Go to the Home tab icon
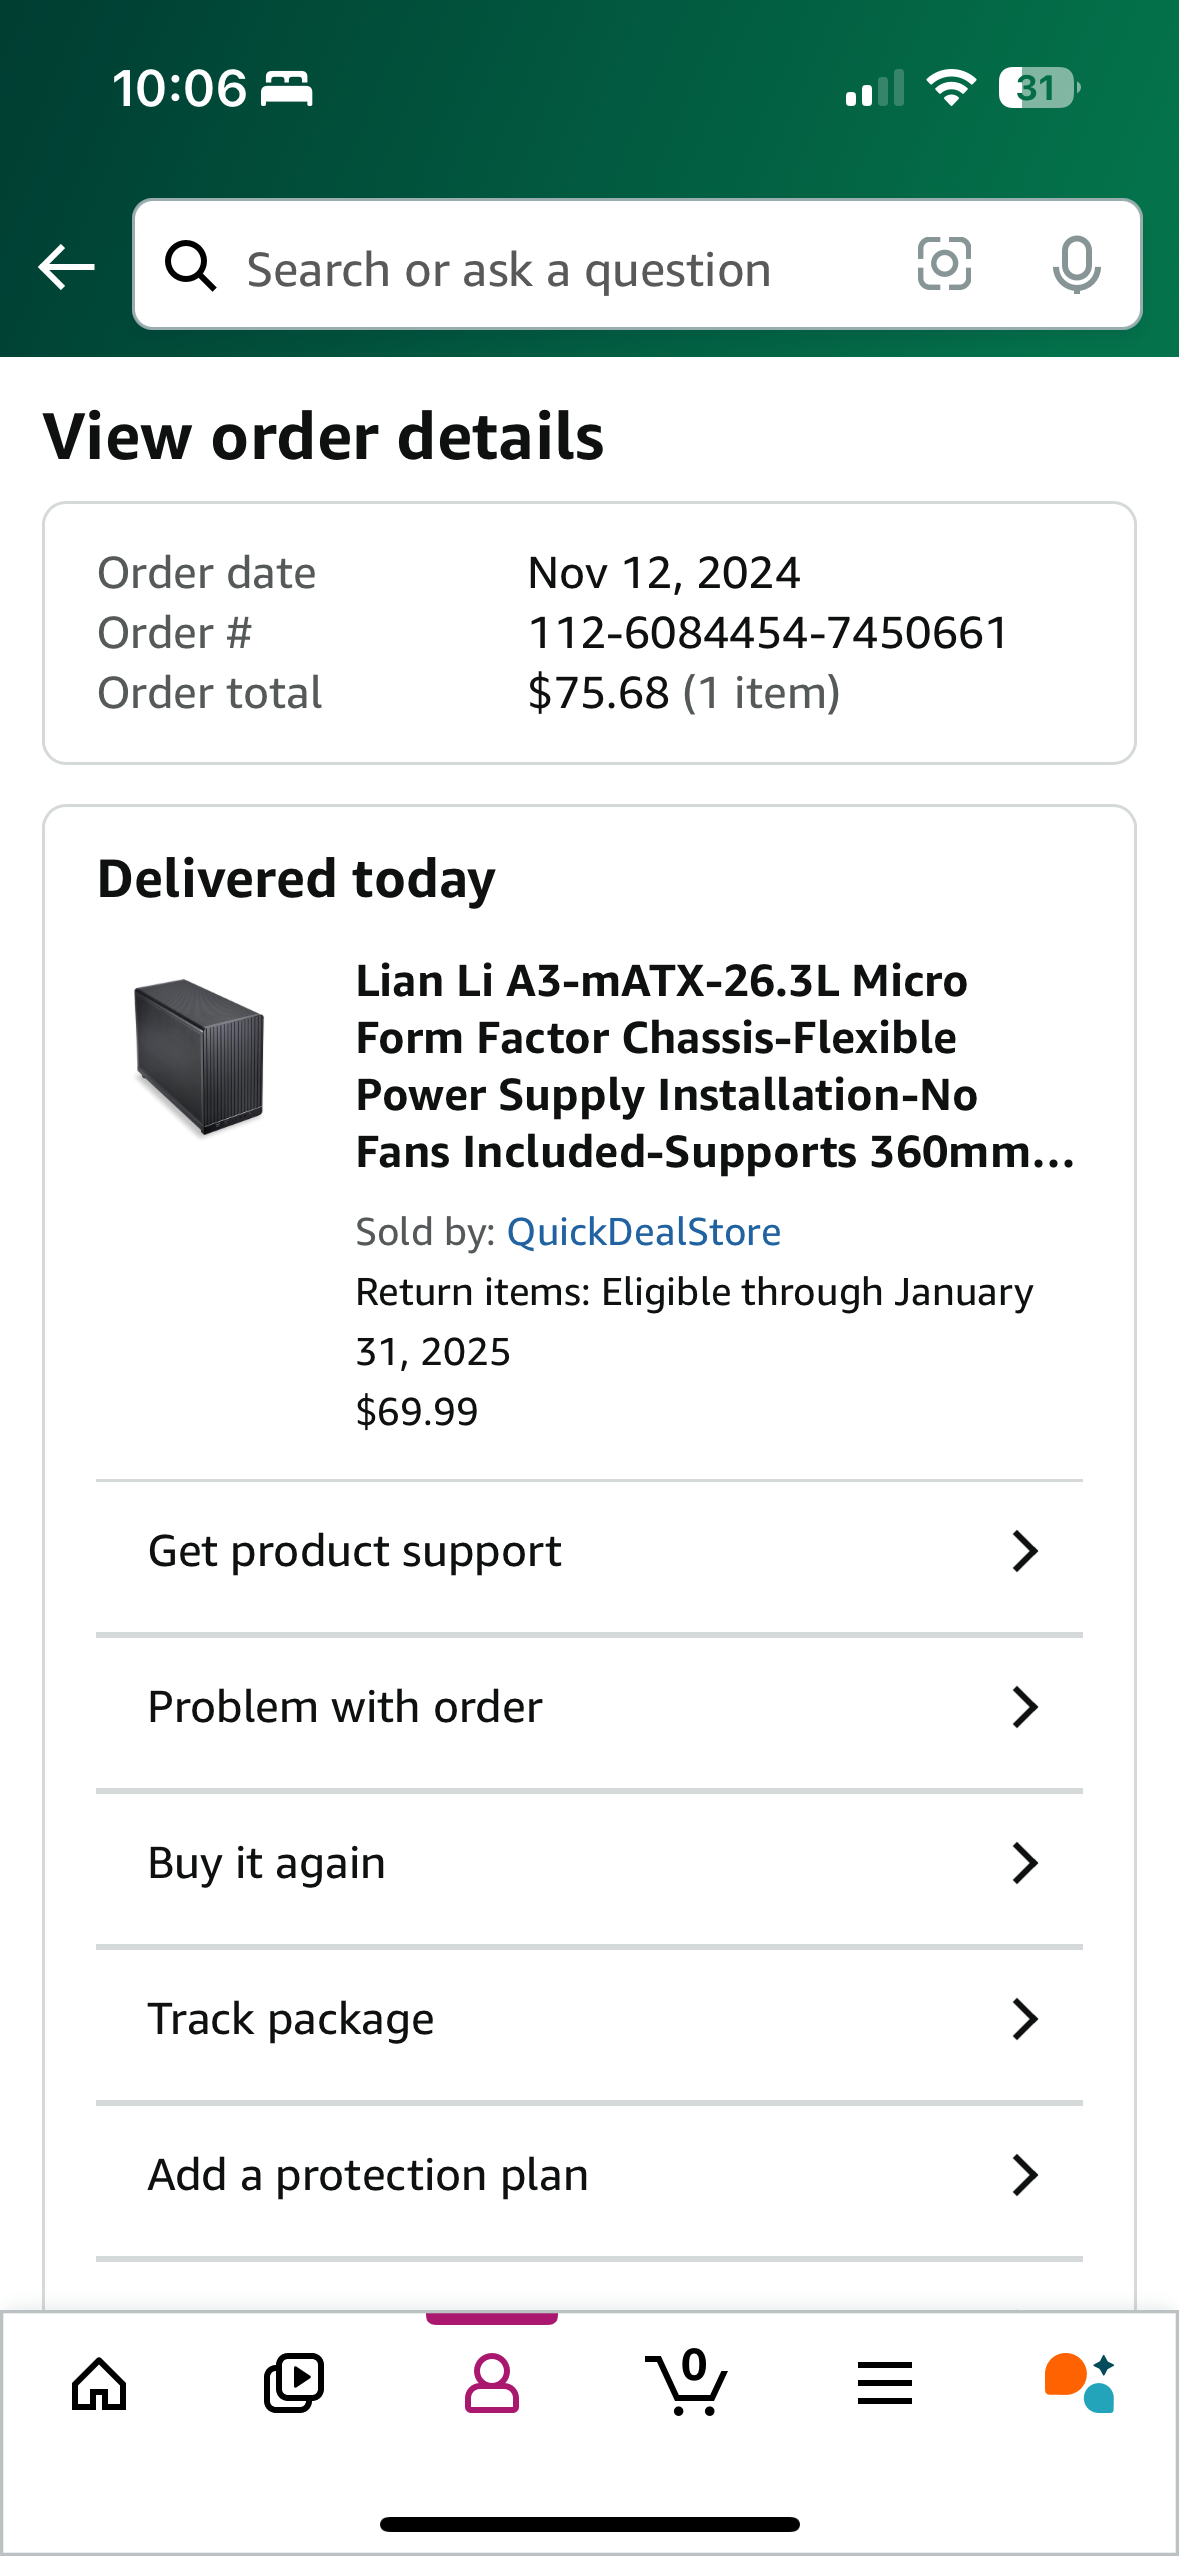The image size is (1179, 2556). click(x=99, y=2384)
